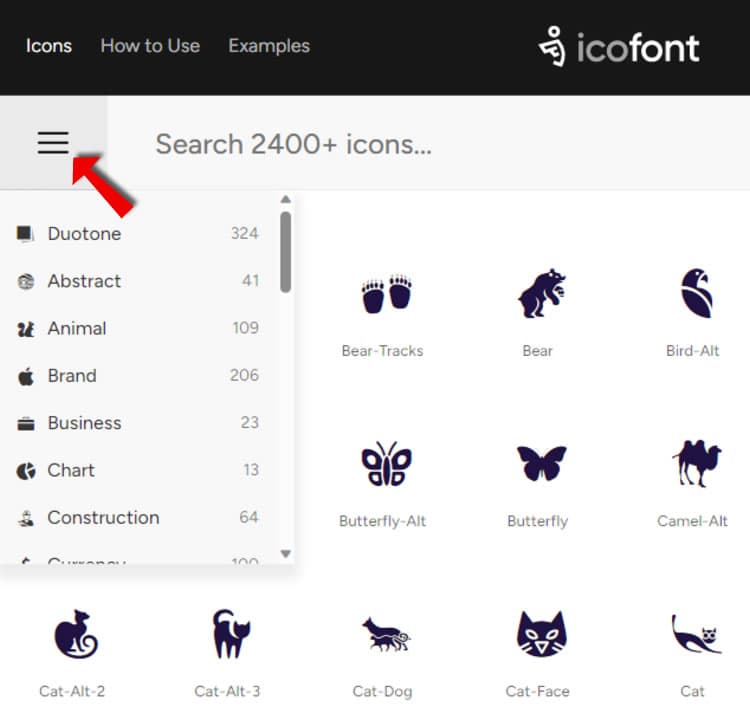Choose the Butterfly-Alt icon
This screenshot has width=750, height=720.
386,464
